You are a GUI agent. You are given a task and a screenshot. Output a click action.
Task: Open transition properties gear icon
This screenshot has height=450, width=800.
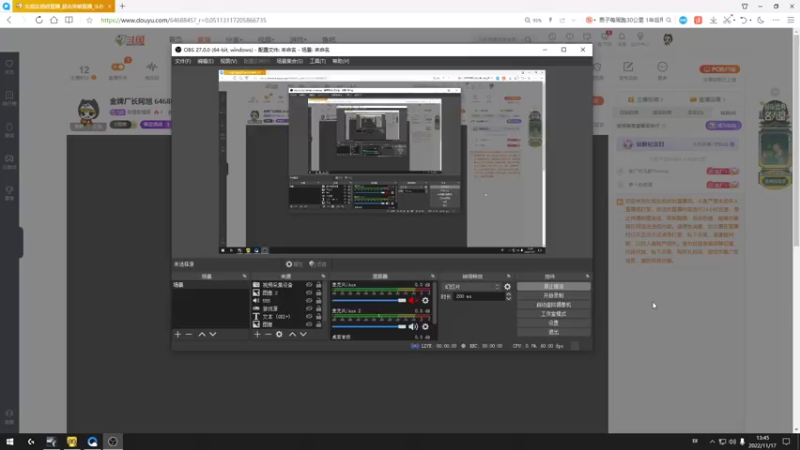[507, 287]
